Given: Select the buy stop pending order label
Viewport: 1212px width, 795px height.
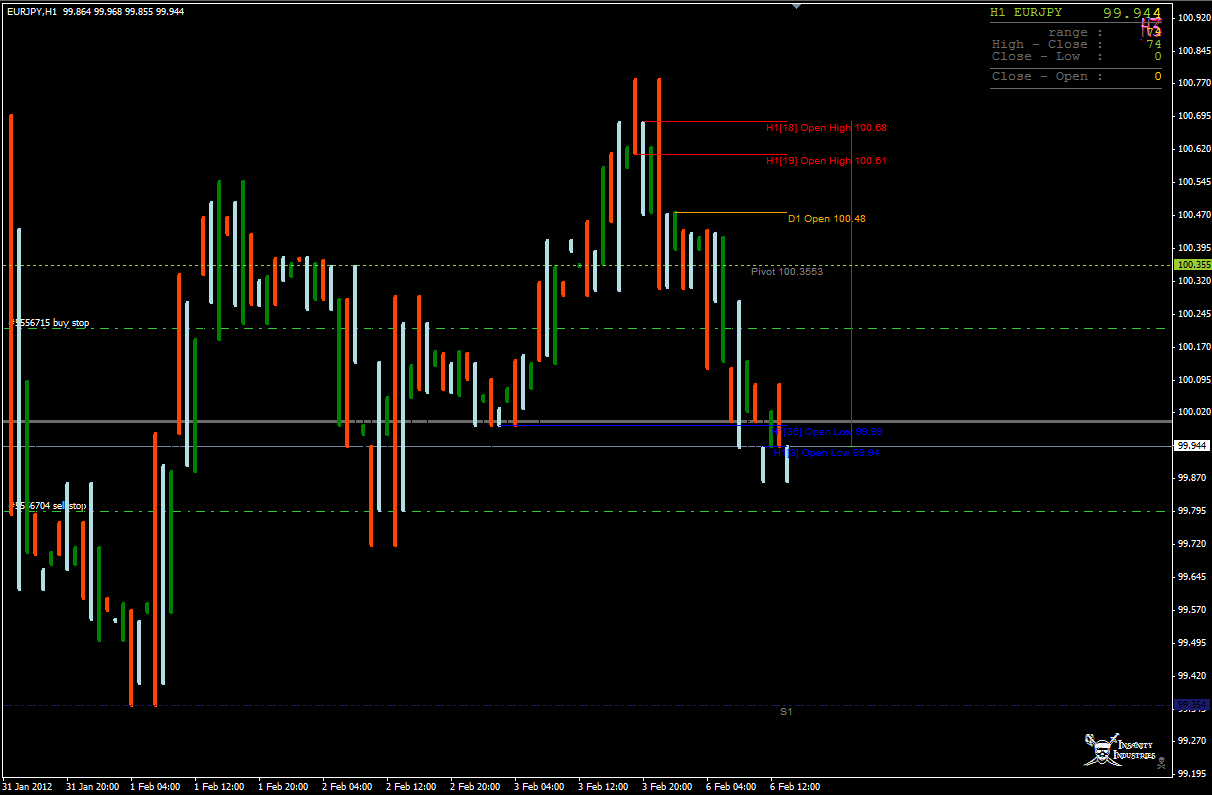Looking at the screenshot, I should [x=50, y=323].
